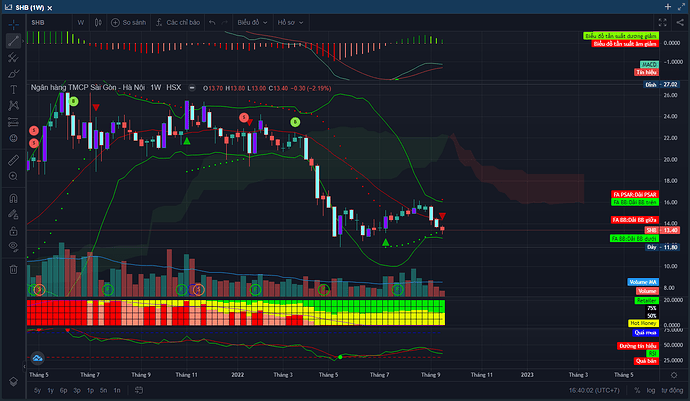Open the forecast and measurement tools
Viewport: 690px width, 401px height.
[13, 122]
